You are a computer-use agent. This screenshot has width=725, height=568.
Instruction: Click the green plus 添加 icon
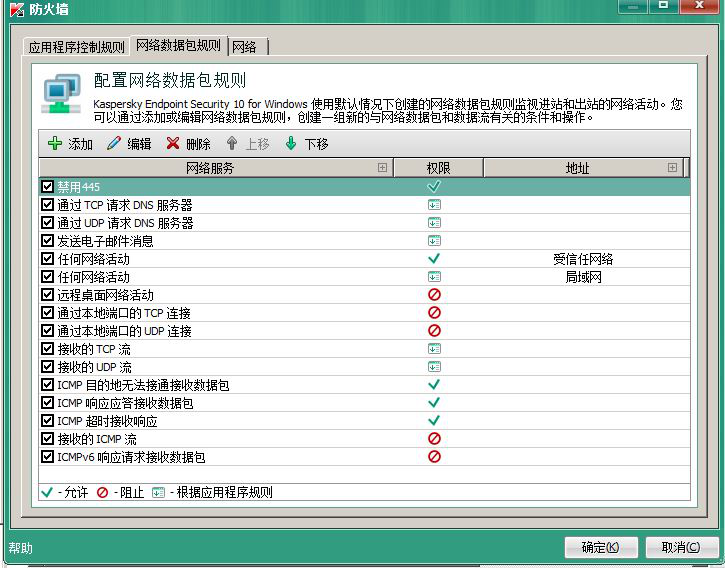coord(55,144)
